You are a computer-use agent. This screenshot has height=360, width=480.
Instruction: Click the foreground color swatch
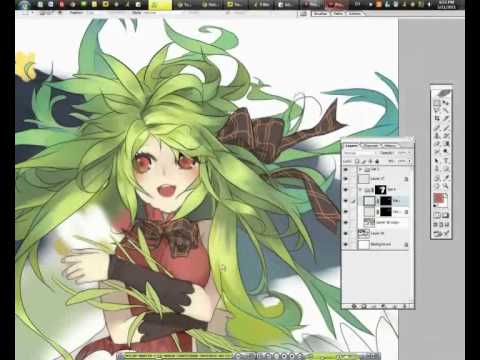(439, 198)
